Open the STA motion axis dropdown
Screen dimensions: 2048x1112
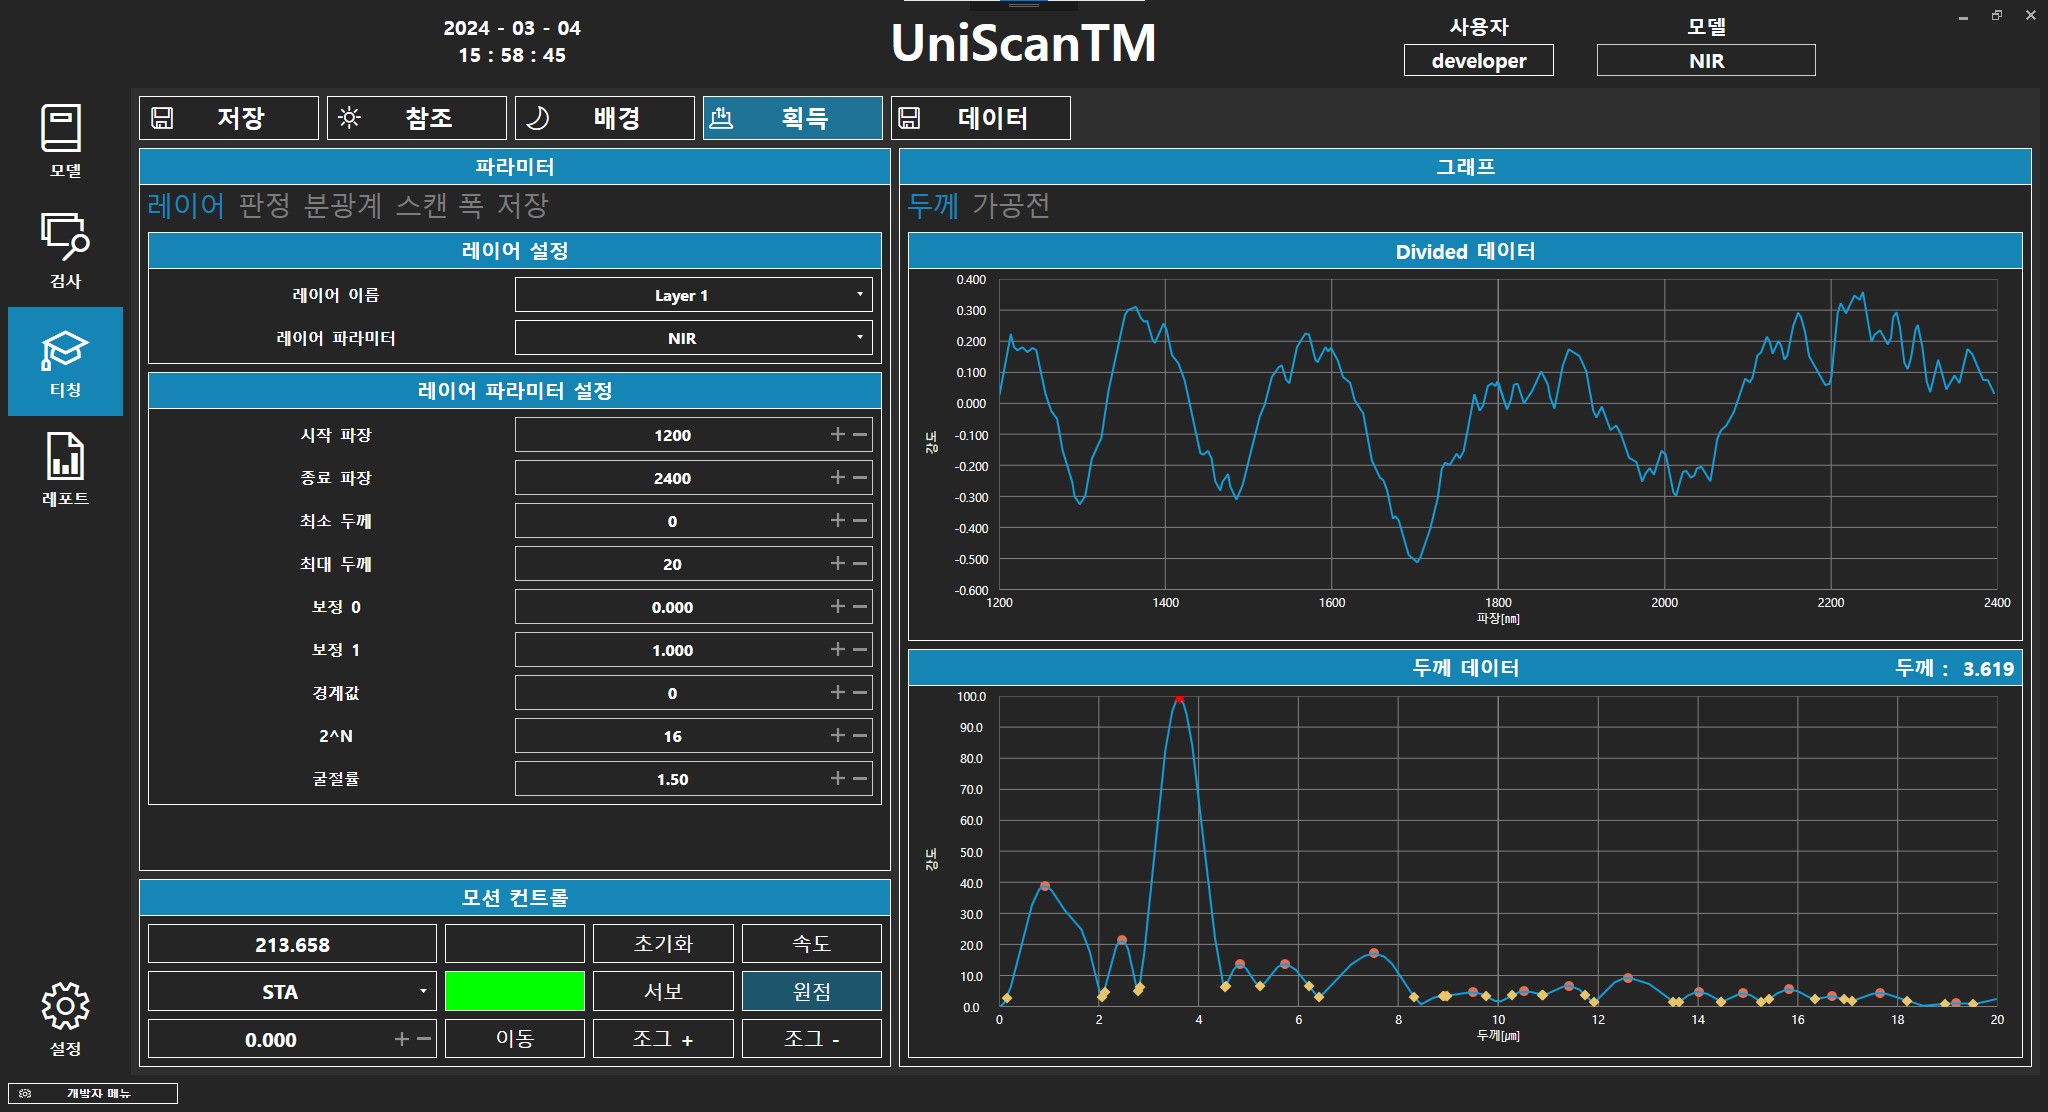point(292,991)
